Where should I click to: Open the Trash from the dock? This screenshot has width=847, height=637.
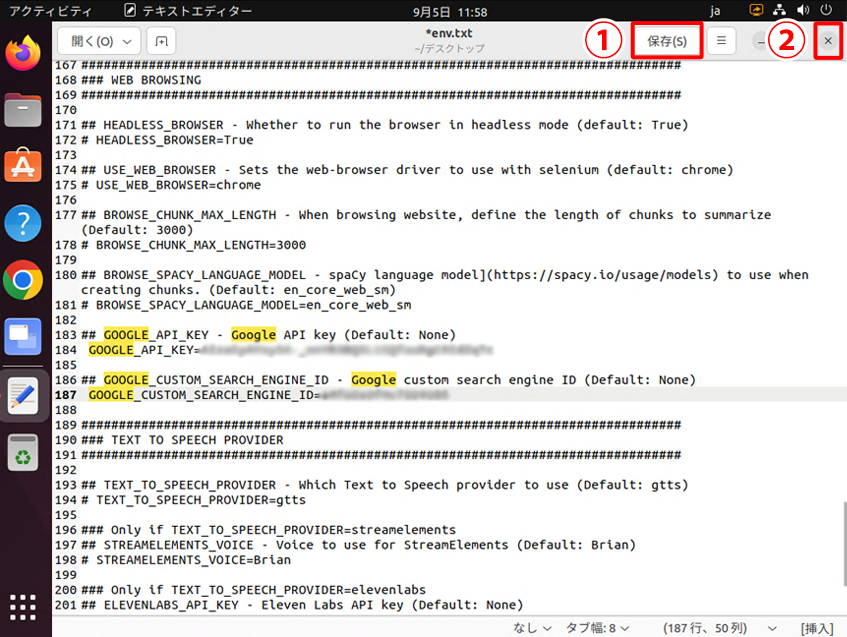(23, 455)
